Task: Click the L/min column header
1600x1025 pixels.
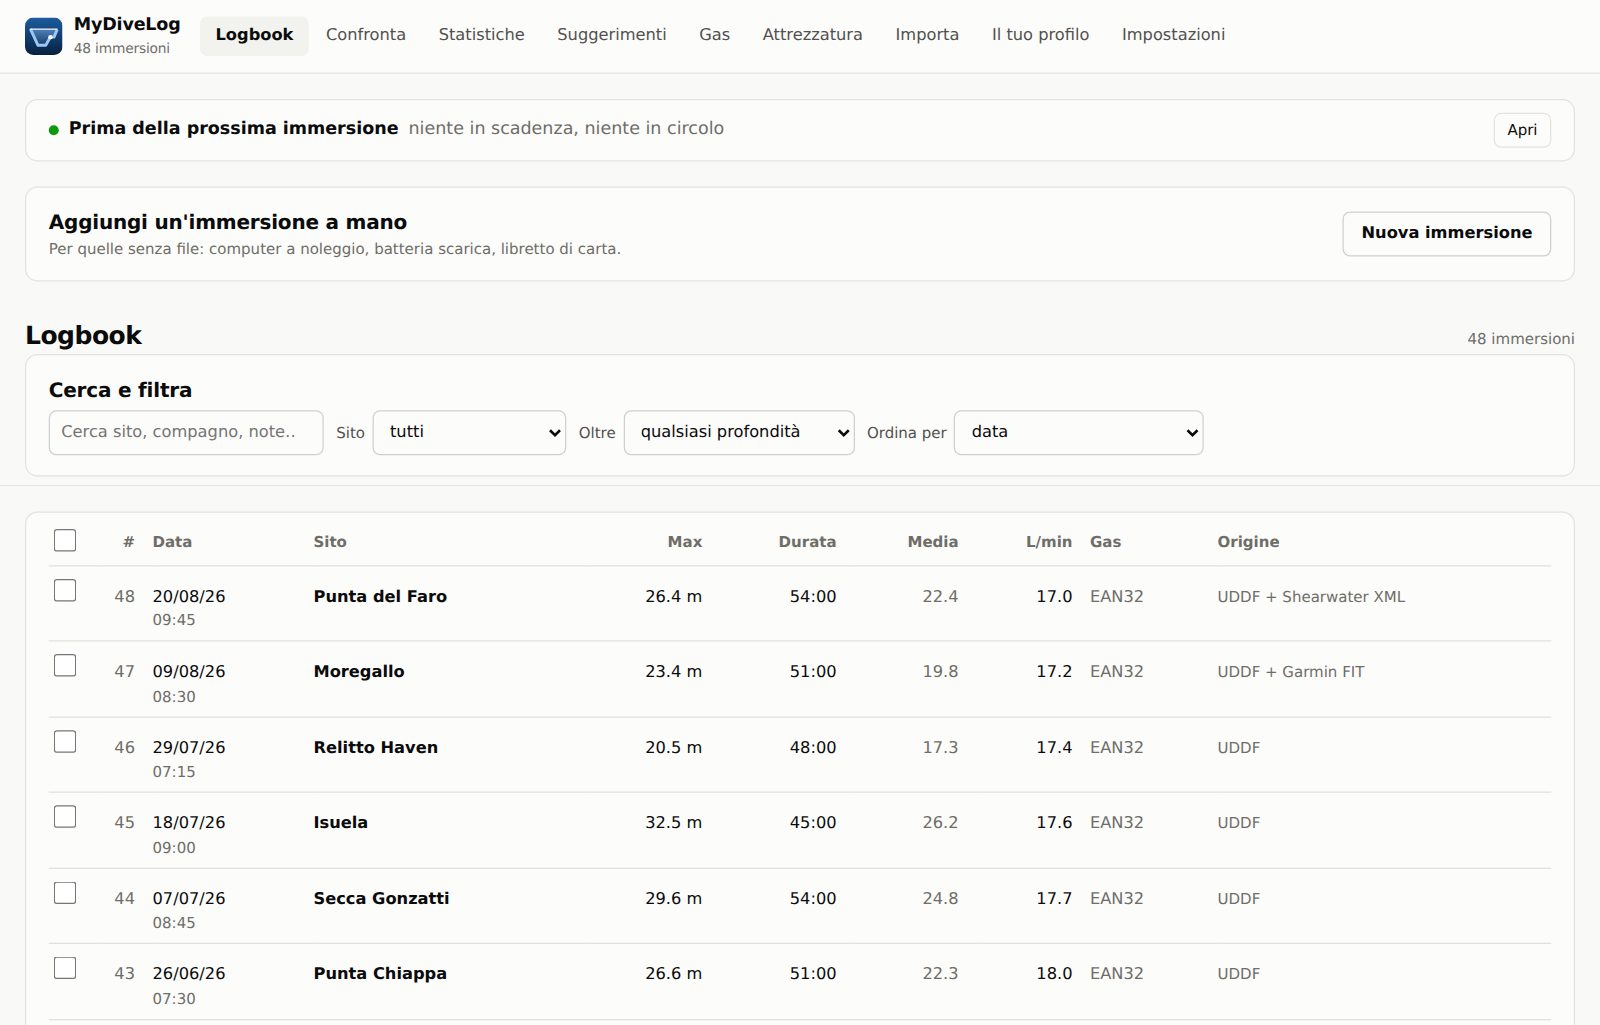Action: [1049, 542]
